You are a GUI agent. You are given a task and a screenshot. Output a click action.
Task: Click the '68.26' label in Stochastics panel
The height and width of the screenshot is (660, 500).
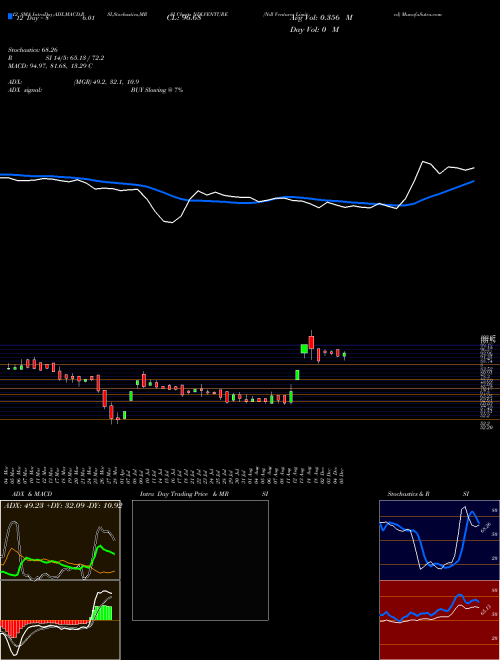(486, 527)
